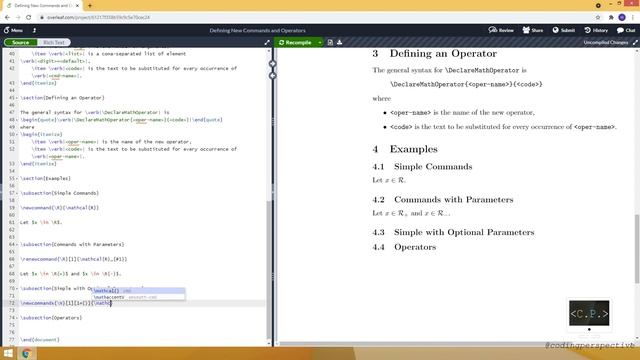Collapse the fold at line 48 quote
Screen dimensions: 640x360
[17, 120]
